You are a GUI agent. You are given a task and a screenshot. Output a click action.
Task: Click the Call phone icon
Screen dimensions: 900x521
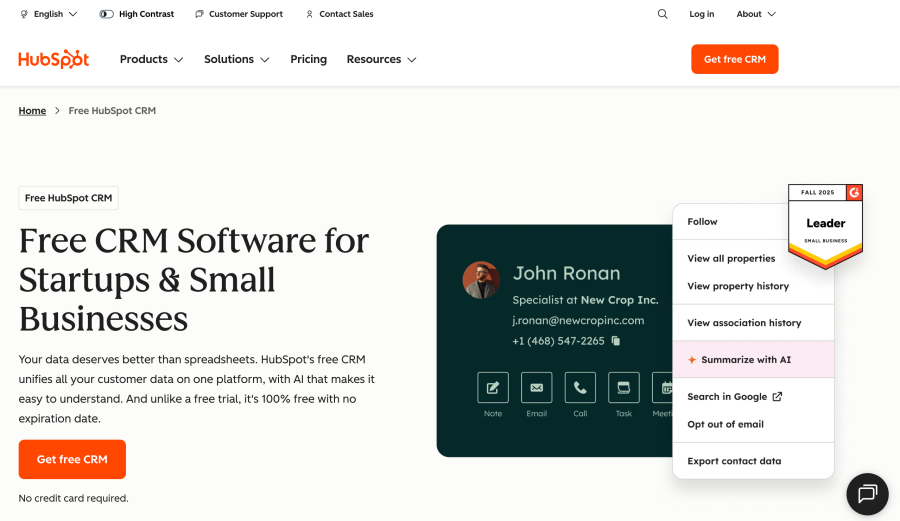pos(580,388)
